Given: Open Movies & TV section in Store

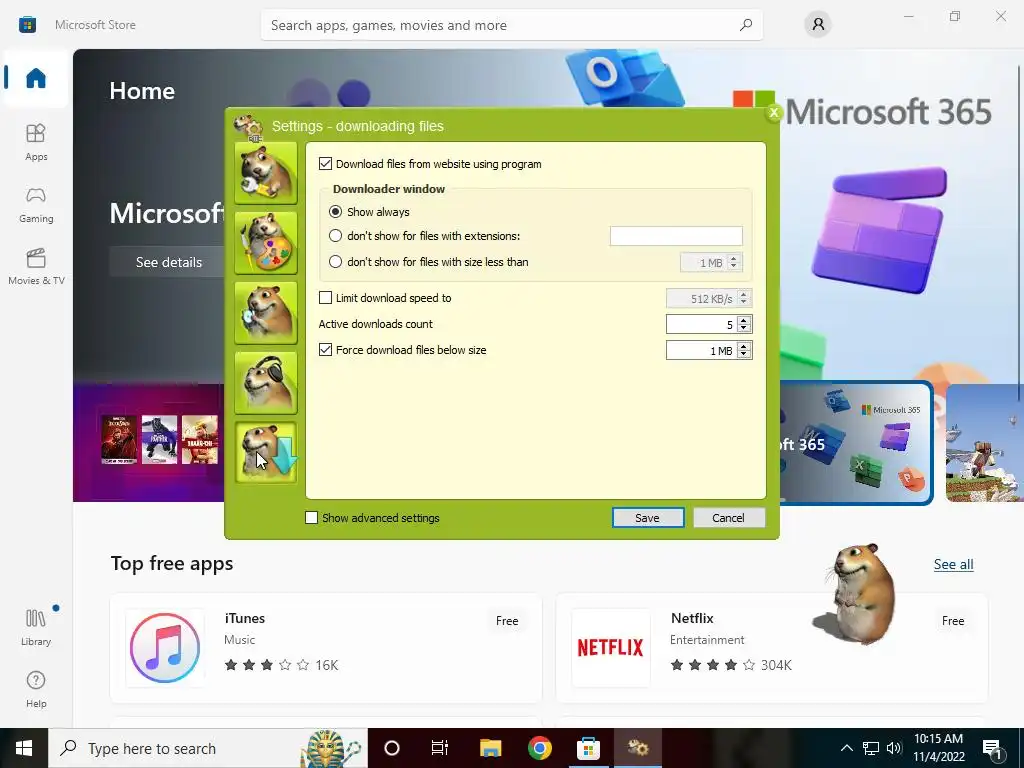Looking at the screenshot, I should click(36, 266).
